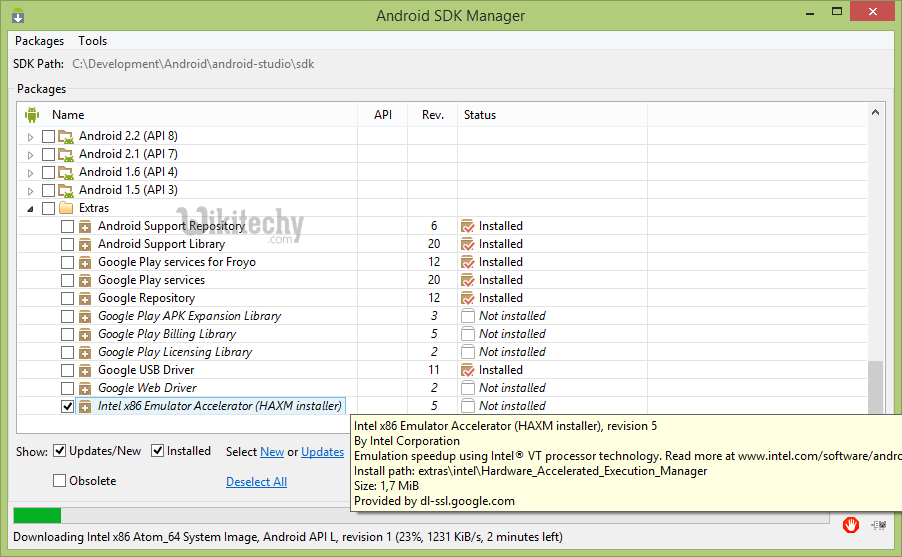
Task: Open the Tools menu
Action: pyautogui.click(x=93, y=41)
